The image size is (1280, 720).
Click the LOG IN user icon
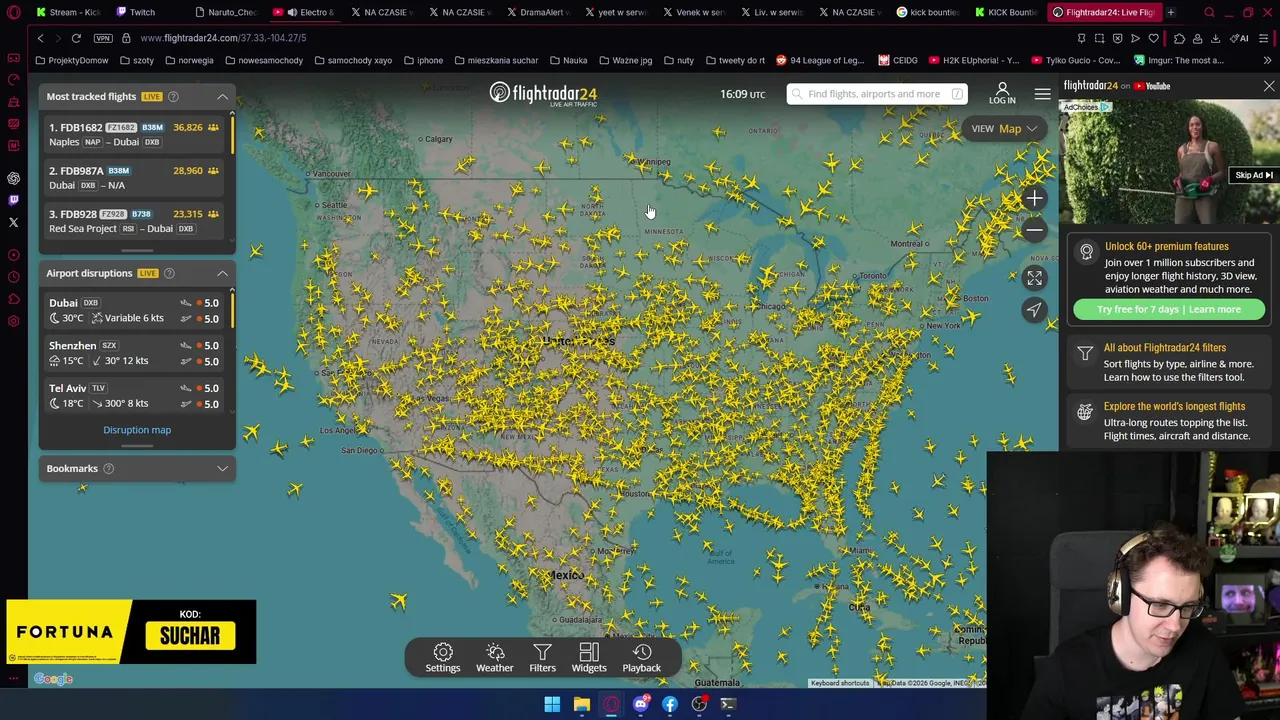(x=1002, y=94)
